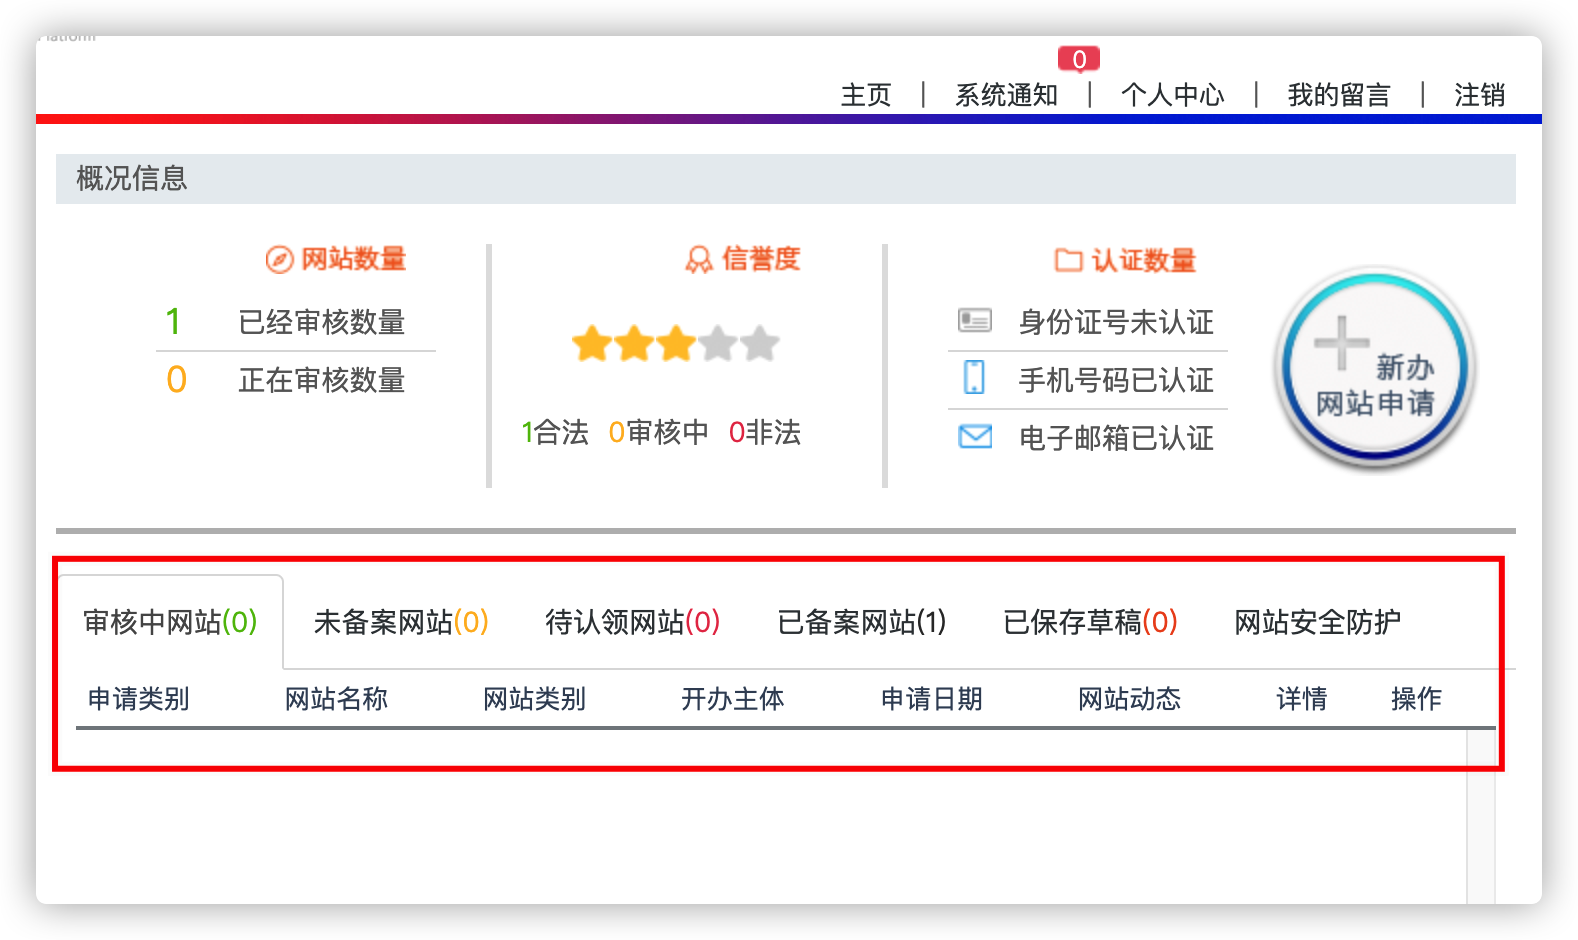Click the 1合法 count
This screenshot has height=940, width=1578.
[555, 432]
